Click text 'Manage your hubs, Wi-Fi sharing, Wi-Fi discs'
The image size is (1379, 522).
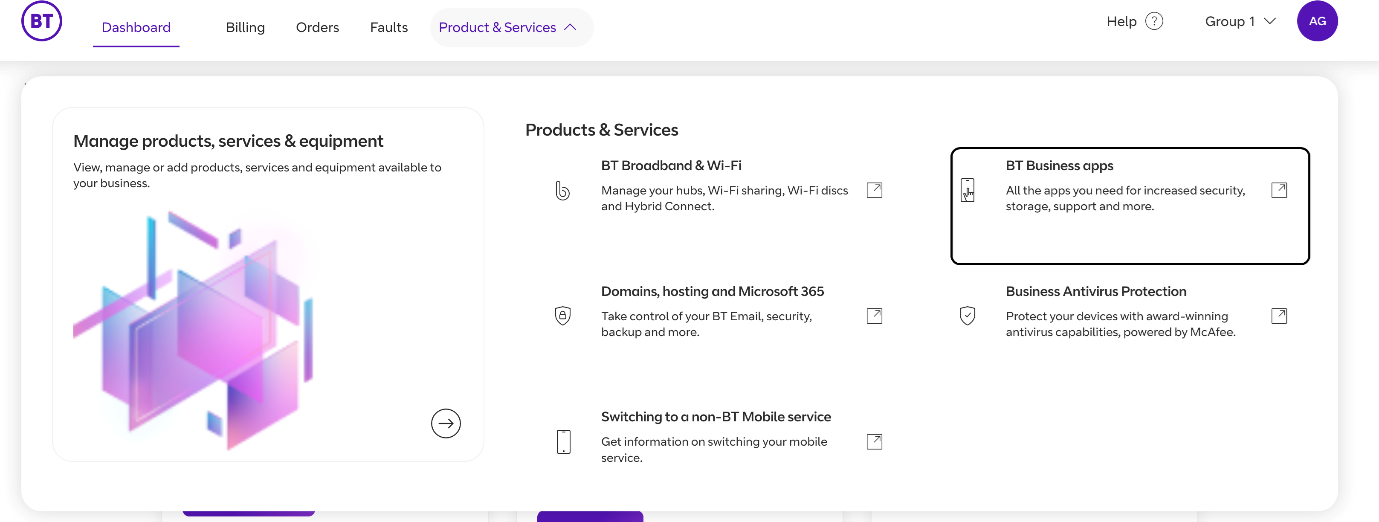click(x=725, y=190)
